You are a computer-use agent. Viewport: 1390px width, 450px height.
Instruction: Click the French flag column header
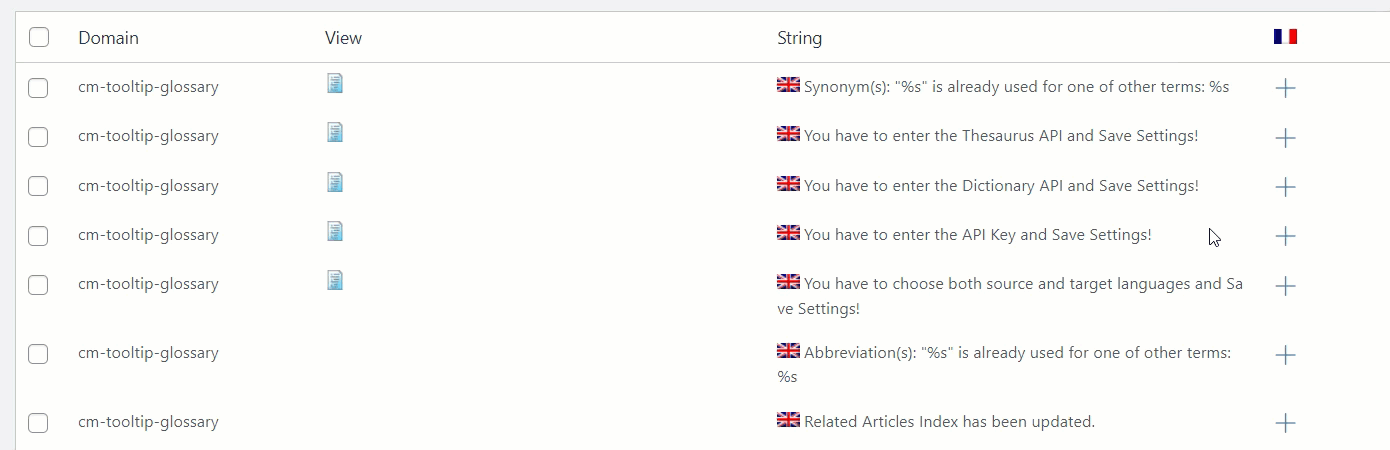click(1285, 37)
